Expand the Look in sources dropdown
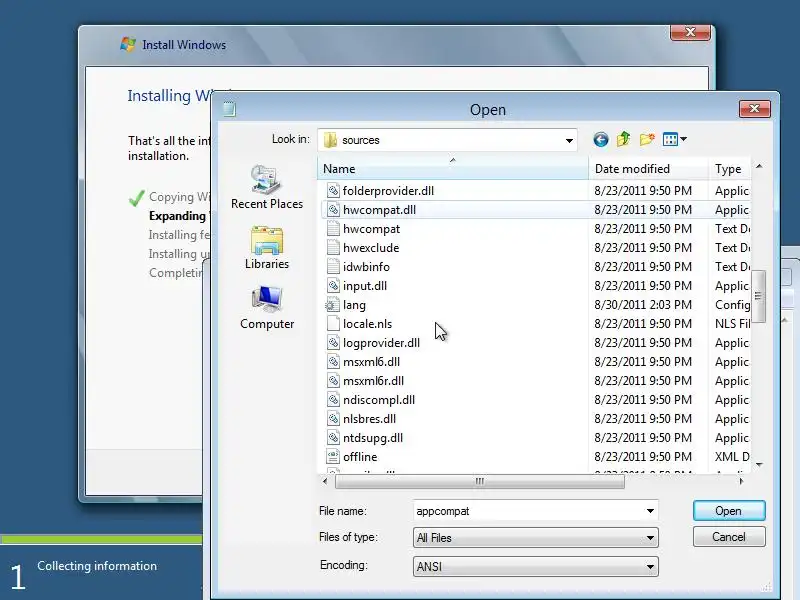800x600 pixels. 569,140
